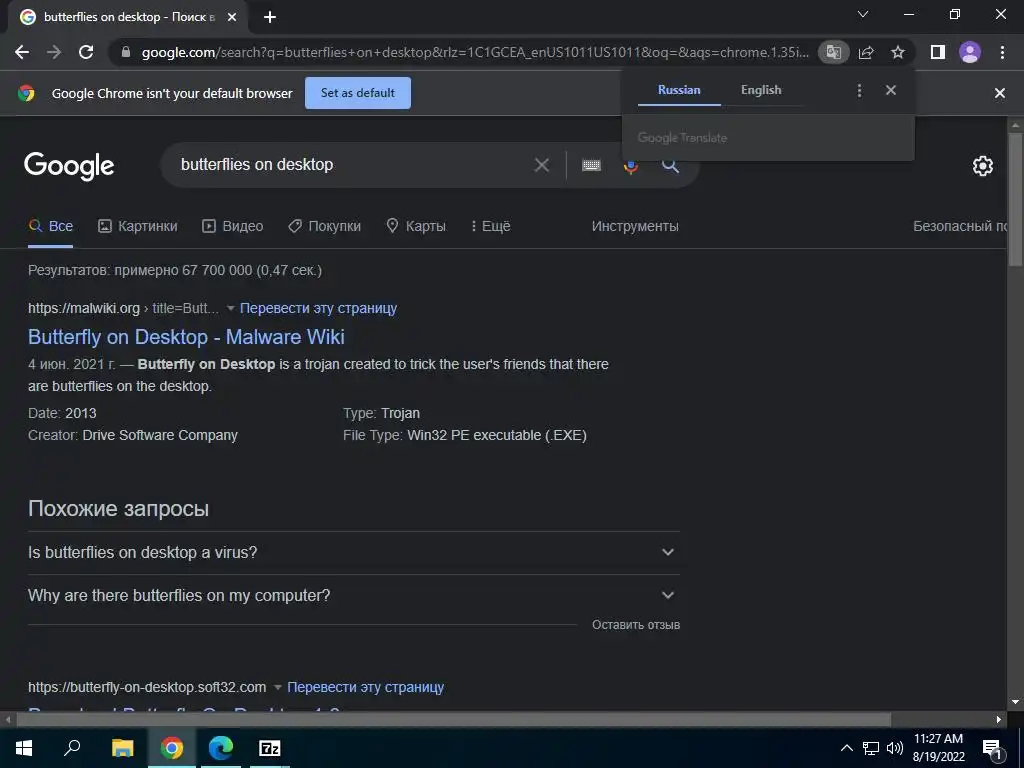The height and width of the screenshot is (768, 1024).
Task: Open the Chrome profile avatar
Action: pyautogui.click(x=970, y=52)
